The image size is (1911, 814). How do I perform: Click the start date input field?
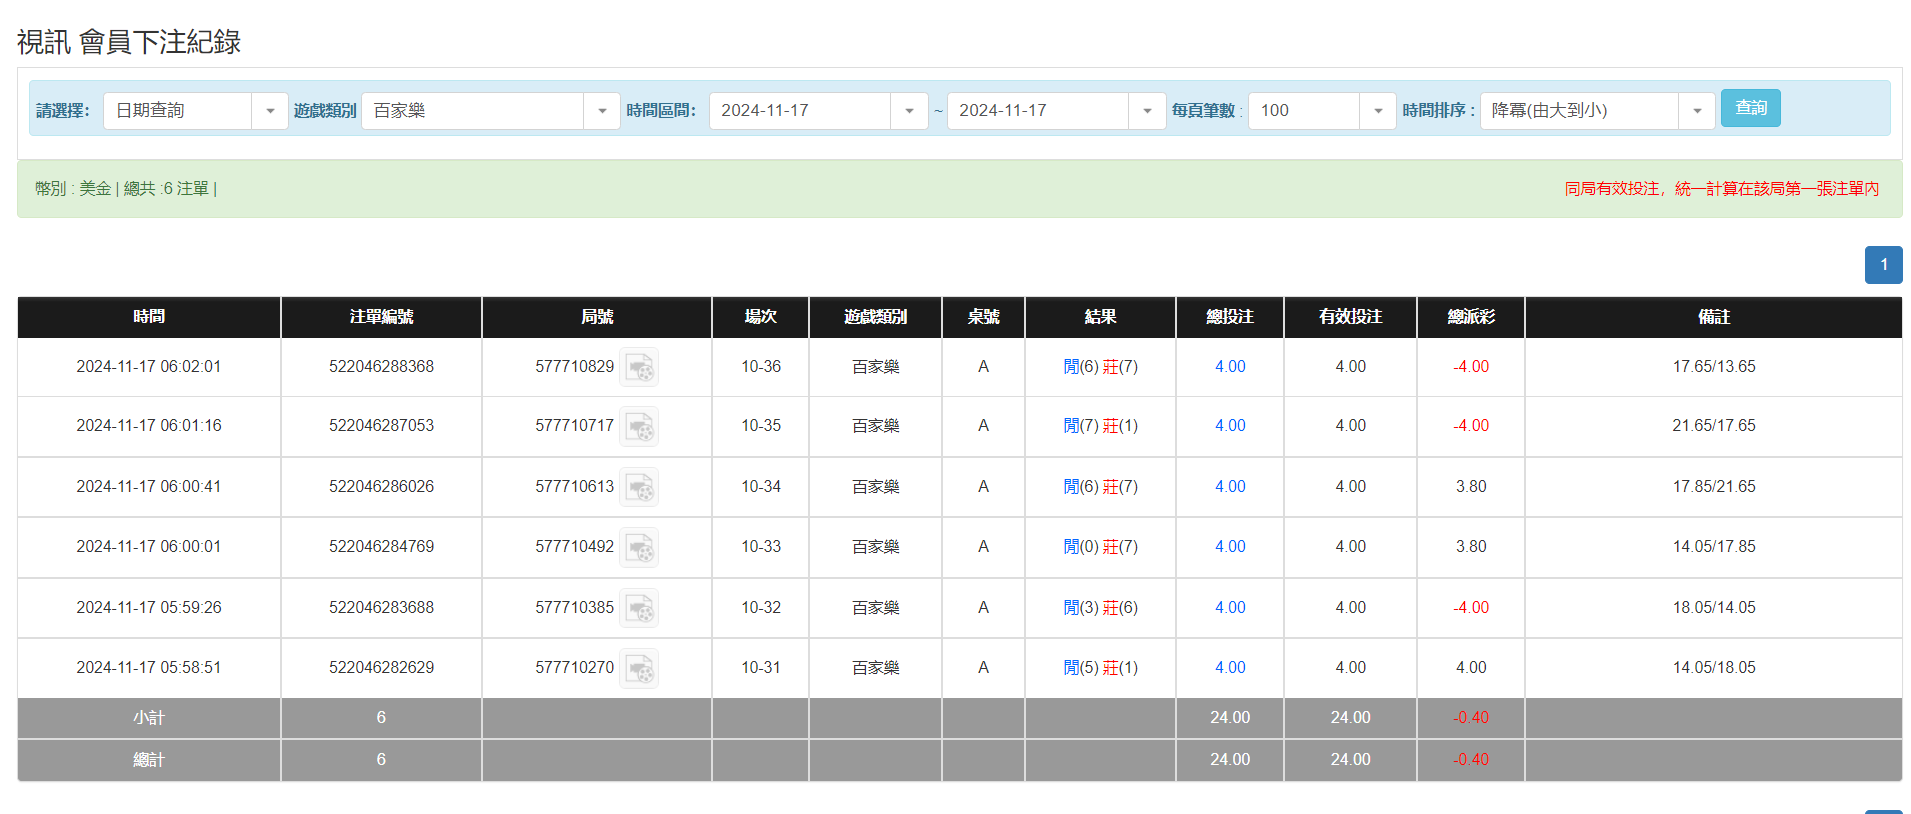(799, 111)
